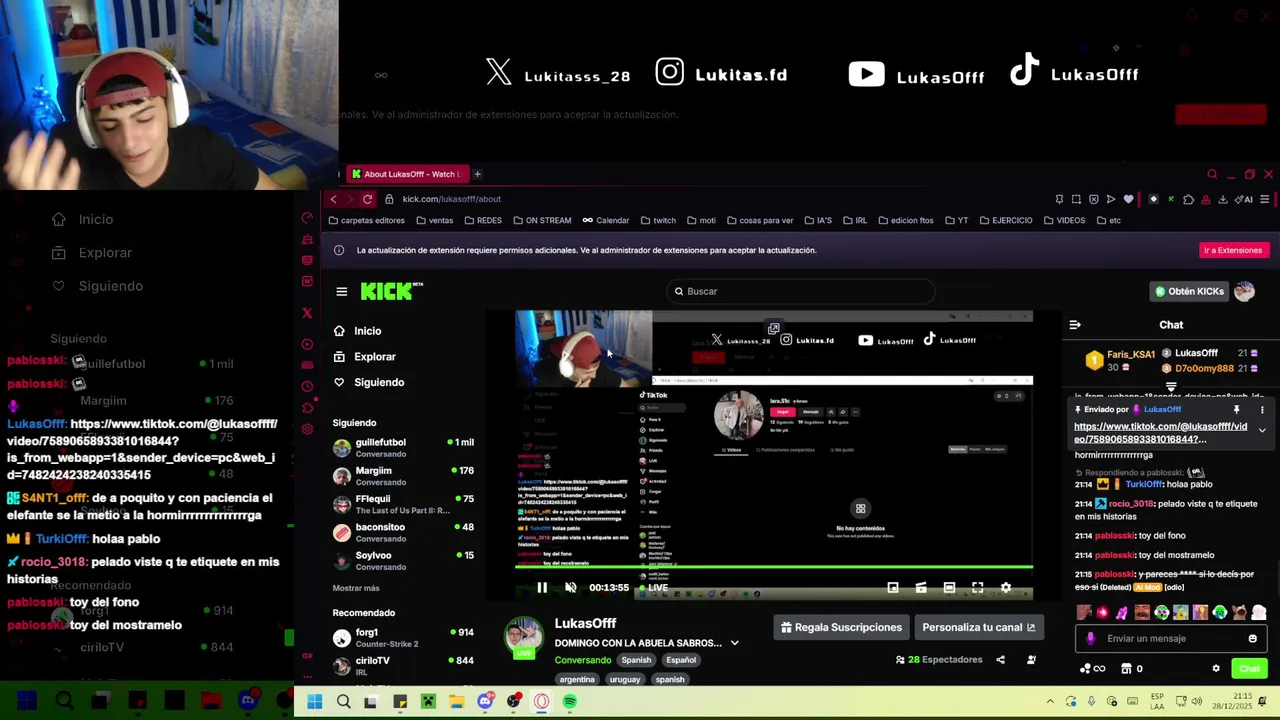Open pinned message options menu
This screenshot has height=720, width=1280.
(1262, 410)
